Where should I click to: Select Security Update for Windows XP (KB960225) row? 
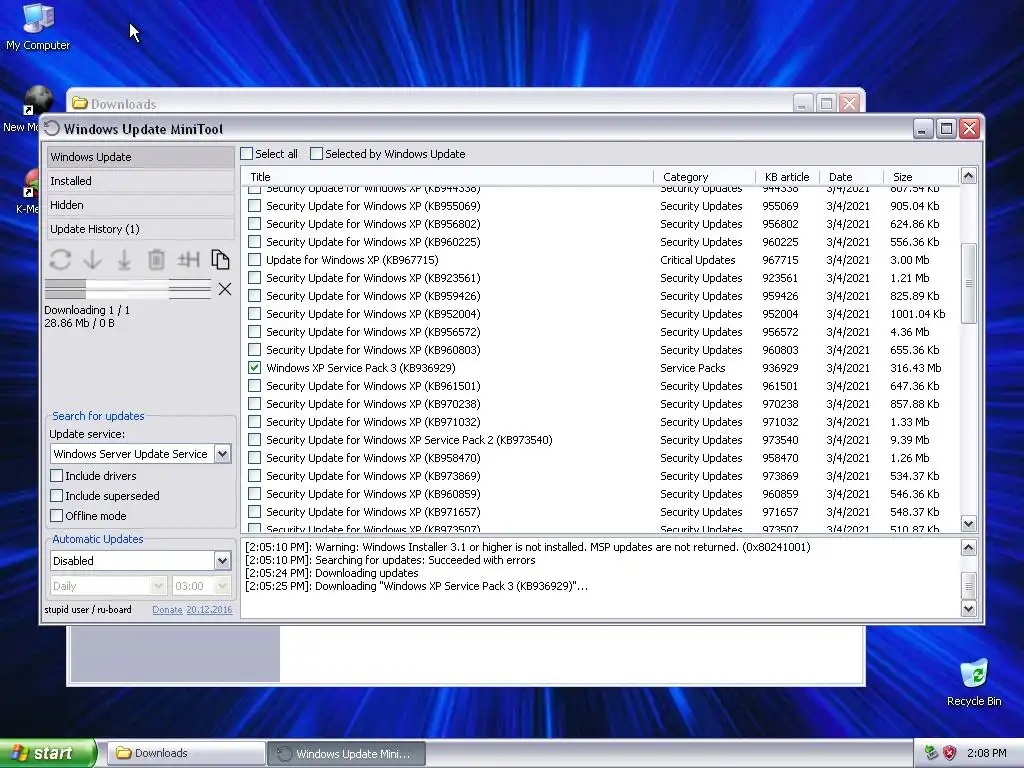pos(600,242)
